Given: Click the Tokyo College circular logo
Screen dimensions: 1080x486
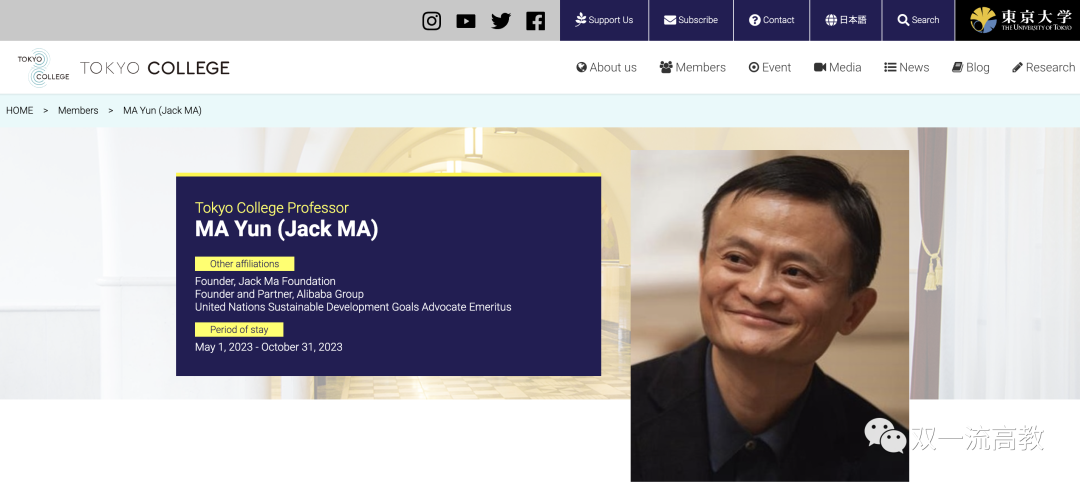Looking at the screenshot, I should coord(43,67).
